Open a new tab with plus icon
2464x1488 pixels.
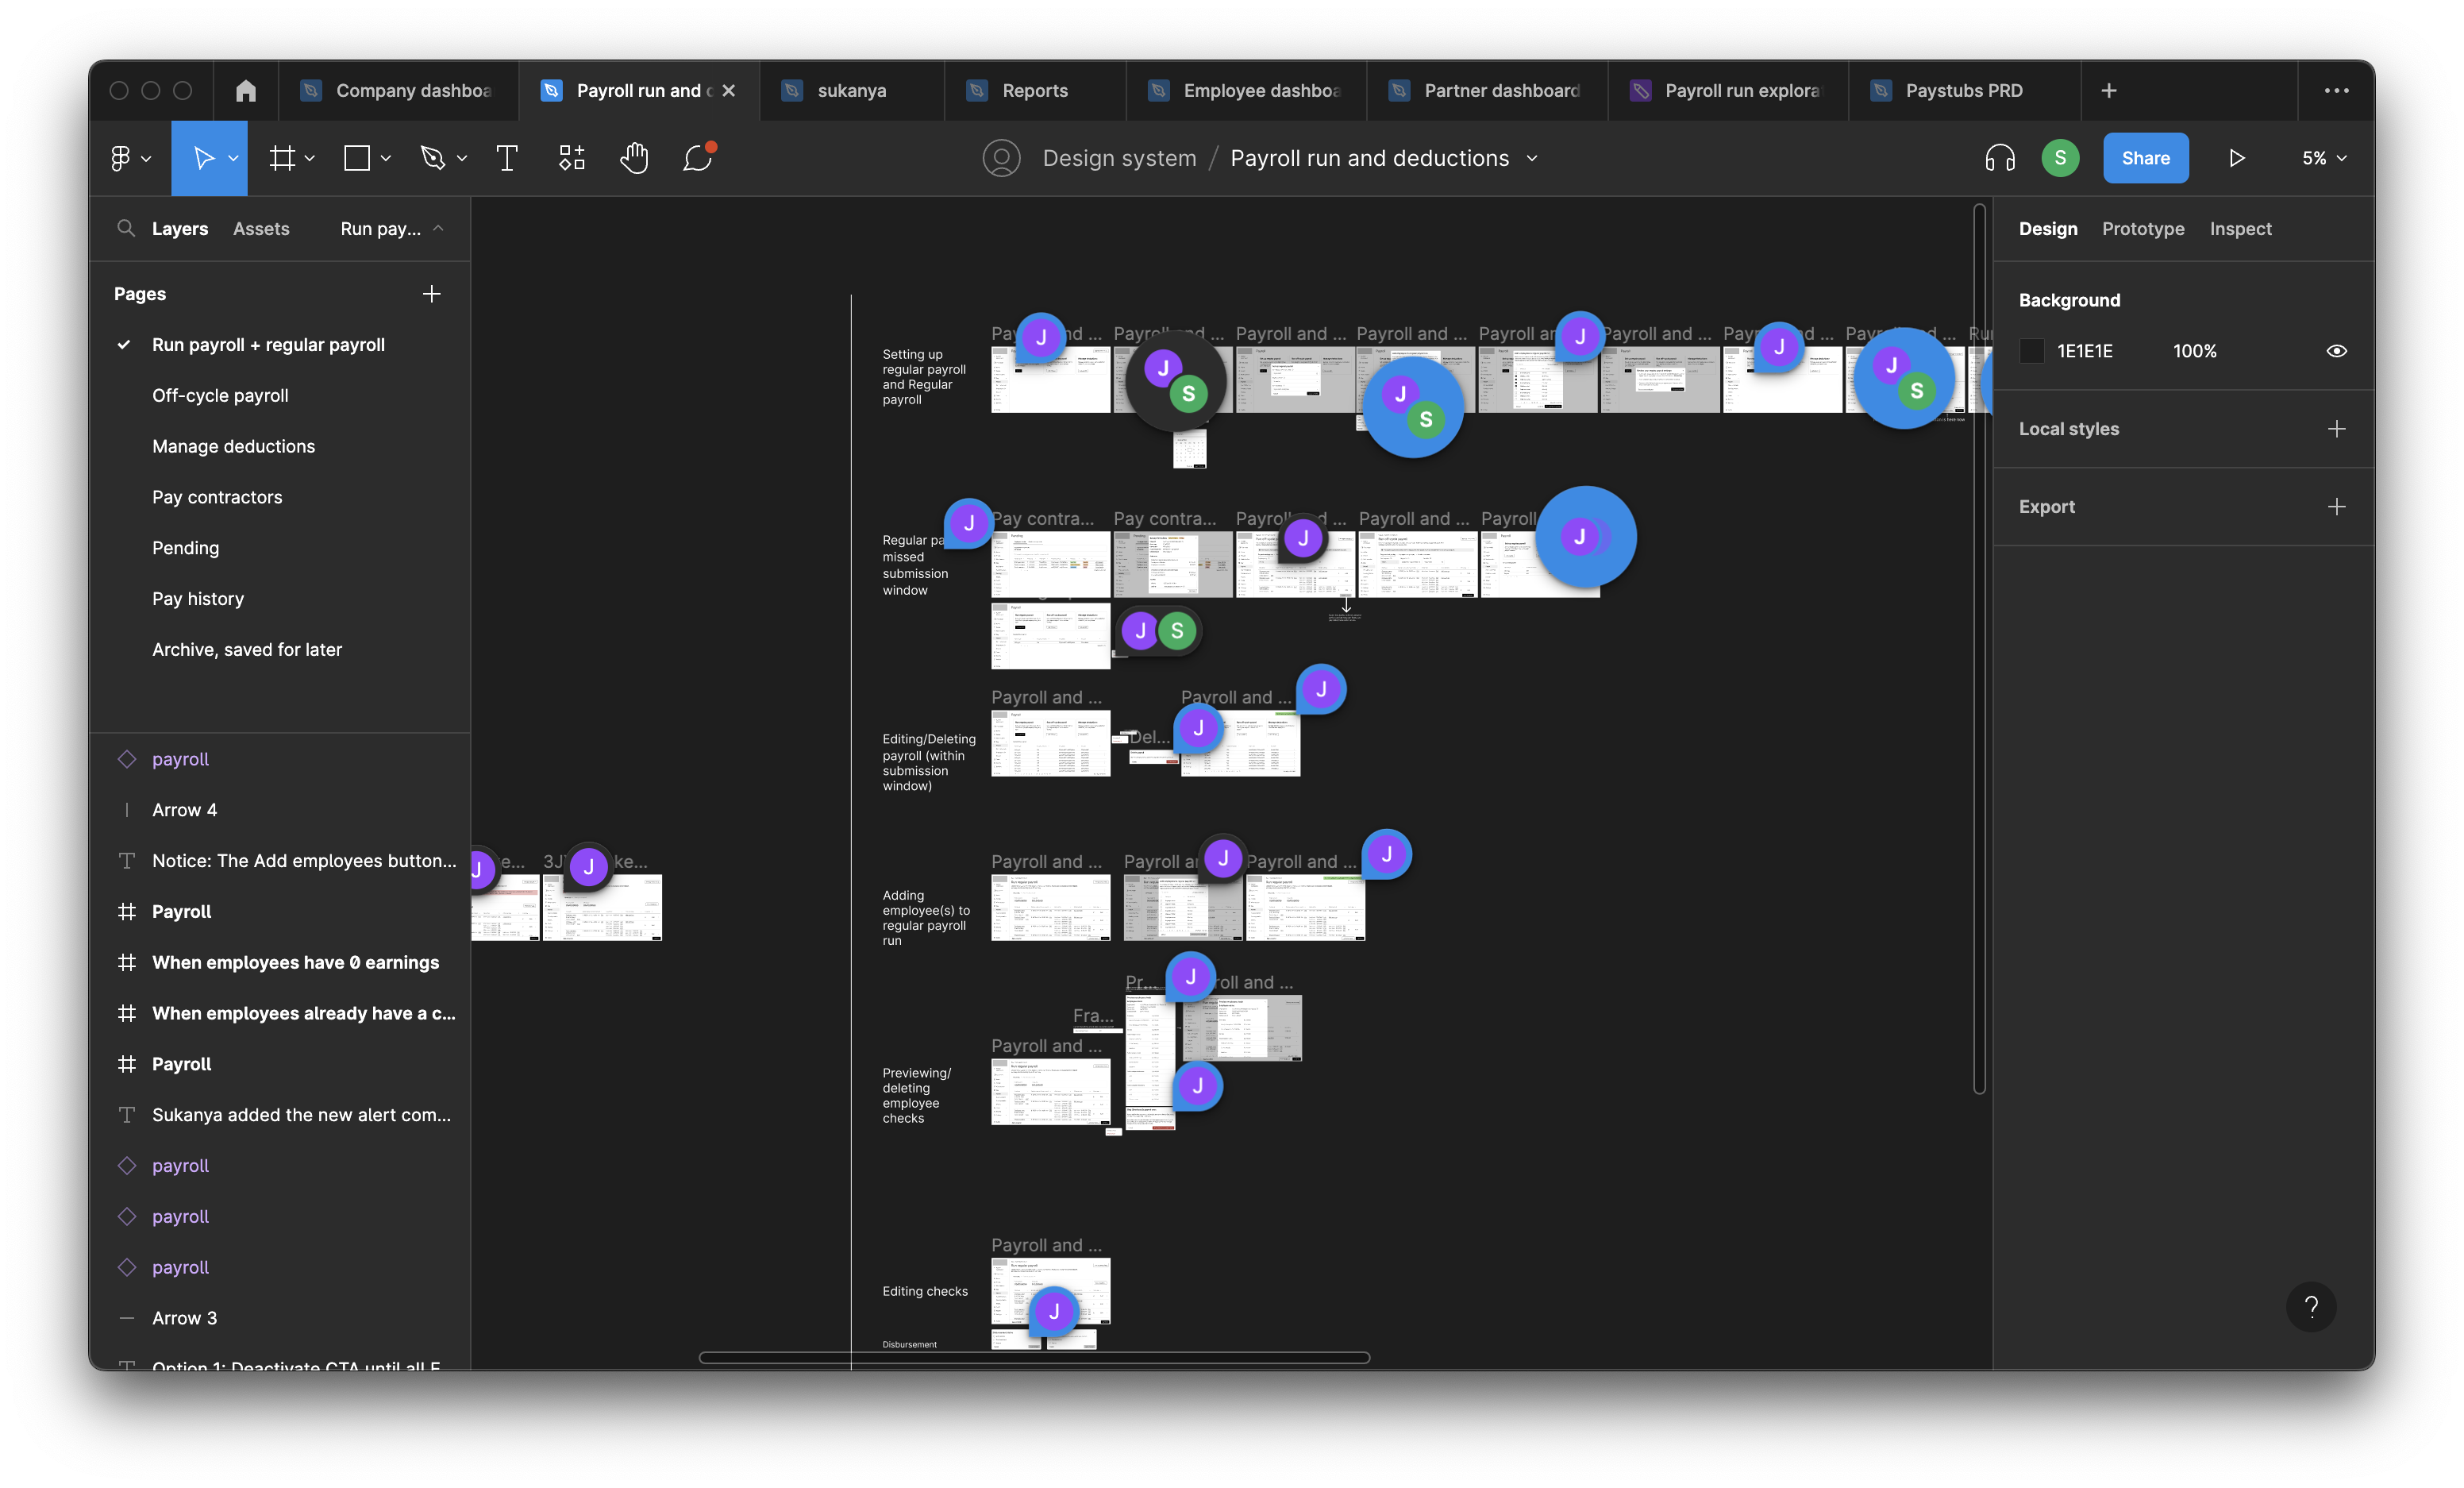2109,91
